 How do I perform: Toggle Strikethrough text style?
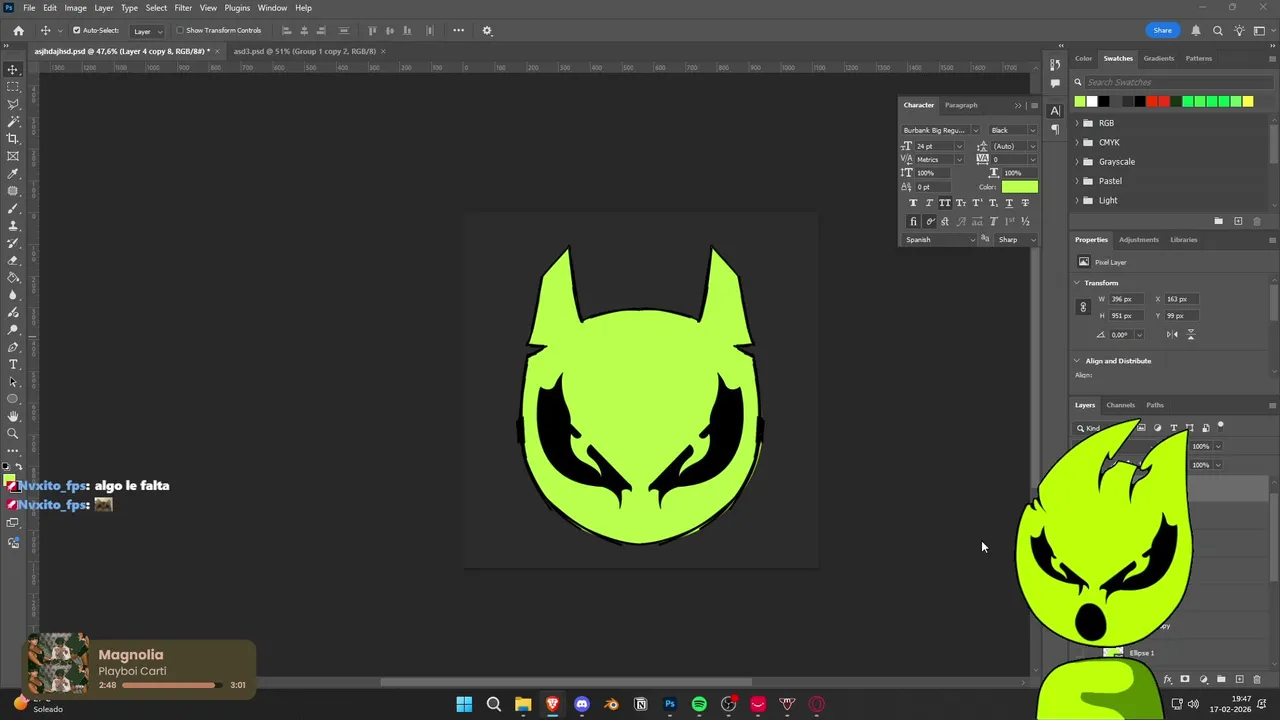1025,203
